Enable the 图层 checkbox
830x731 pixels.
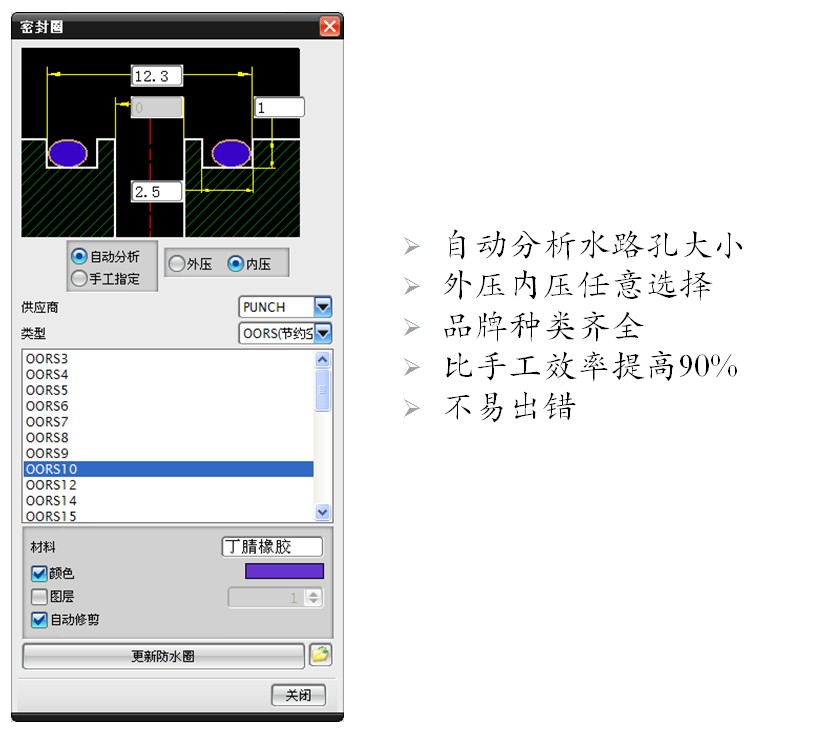point(39,597)
